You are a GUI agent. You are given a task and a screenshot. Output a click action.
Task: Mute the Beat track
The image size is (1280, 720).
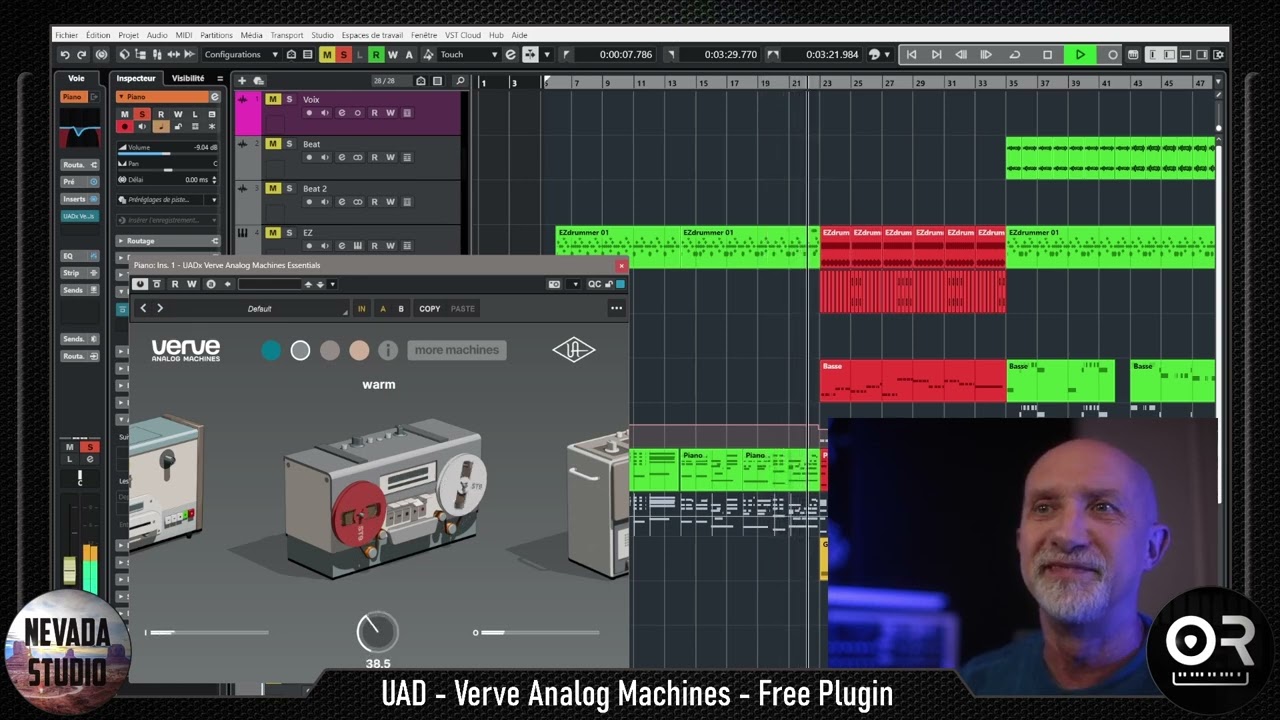tap(273, 144)
